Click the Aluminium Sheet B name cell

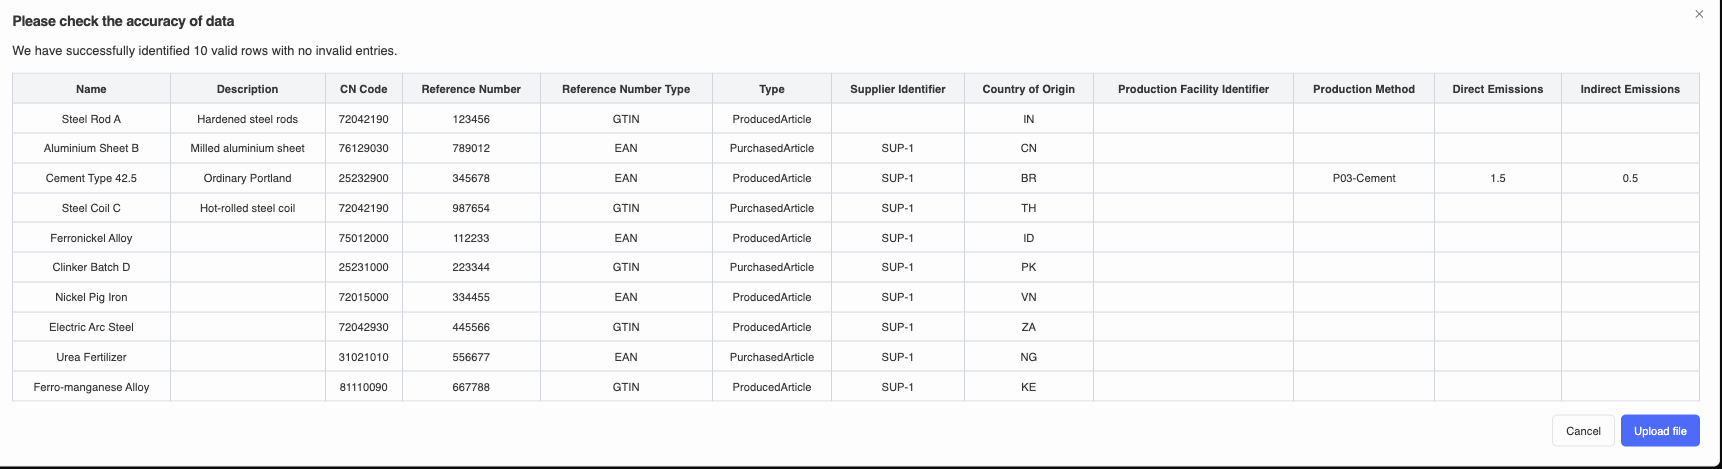tap(91, 148)
